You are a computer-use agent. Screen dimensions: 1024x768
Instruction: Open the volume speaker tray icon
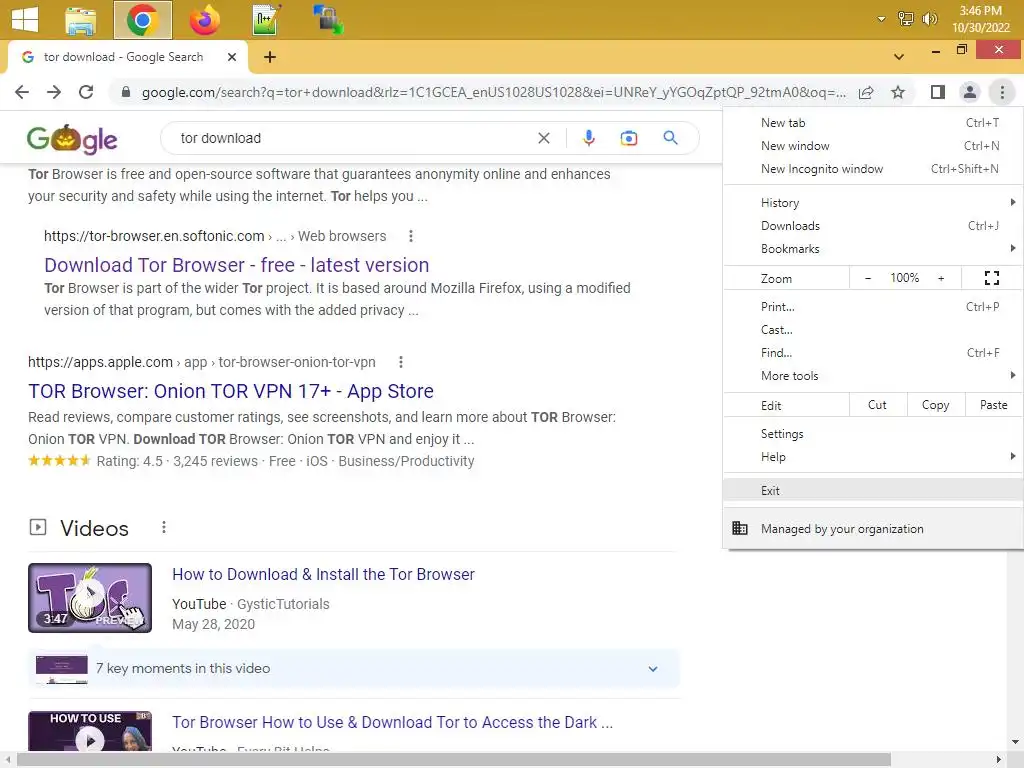point(929,19)
